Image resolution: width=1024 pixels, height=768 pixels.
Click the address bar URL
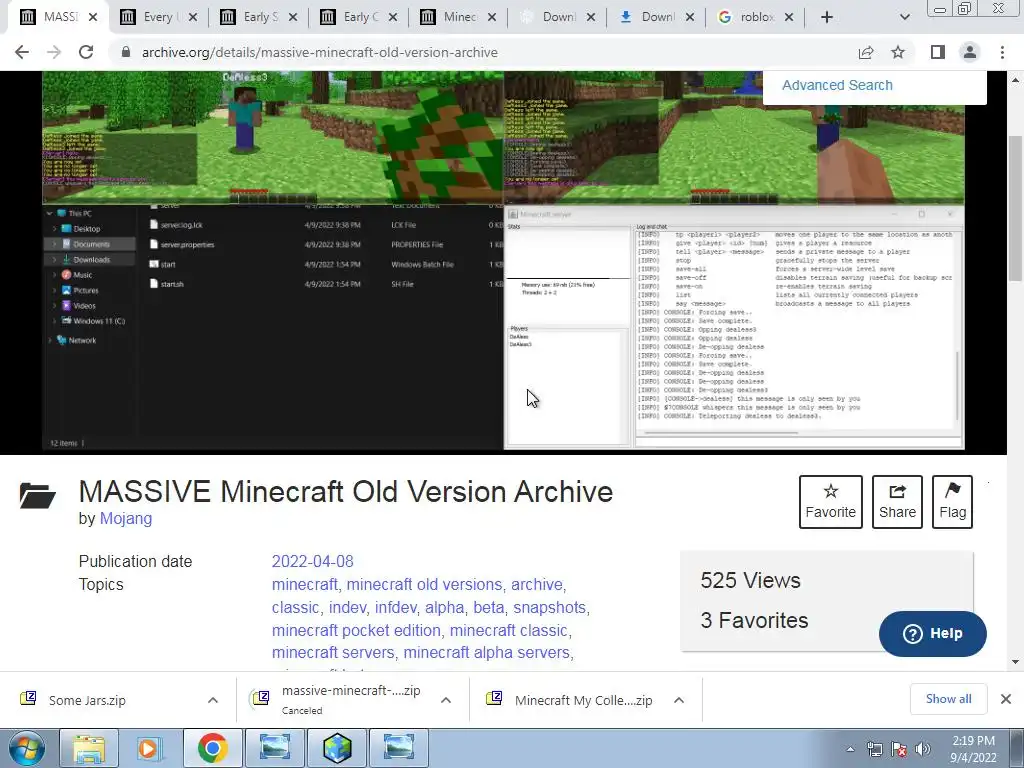click(x=320, y=52)
